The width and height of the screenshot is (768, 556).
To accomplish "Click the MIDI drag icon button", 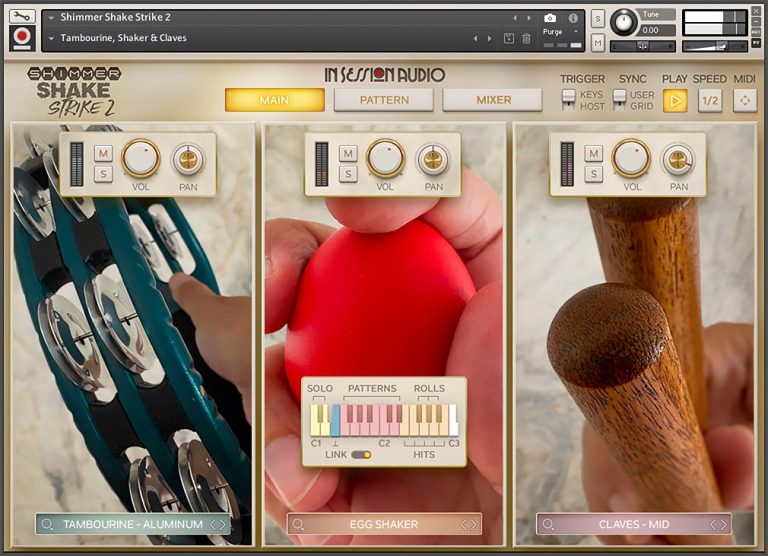I will [745, 100].
